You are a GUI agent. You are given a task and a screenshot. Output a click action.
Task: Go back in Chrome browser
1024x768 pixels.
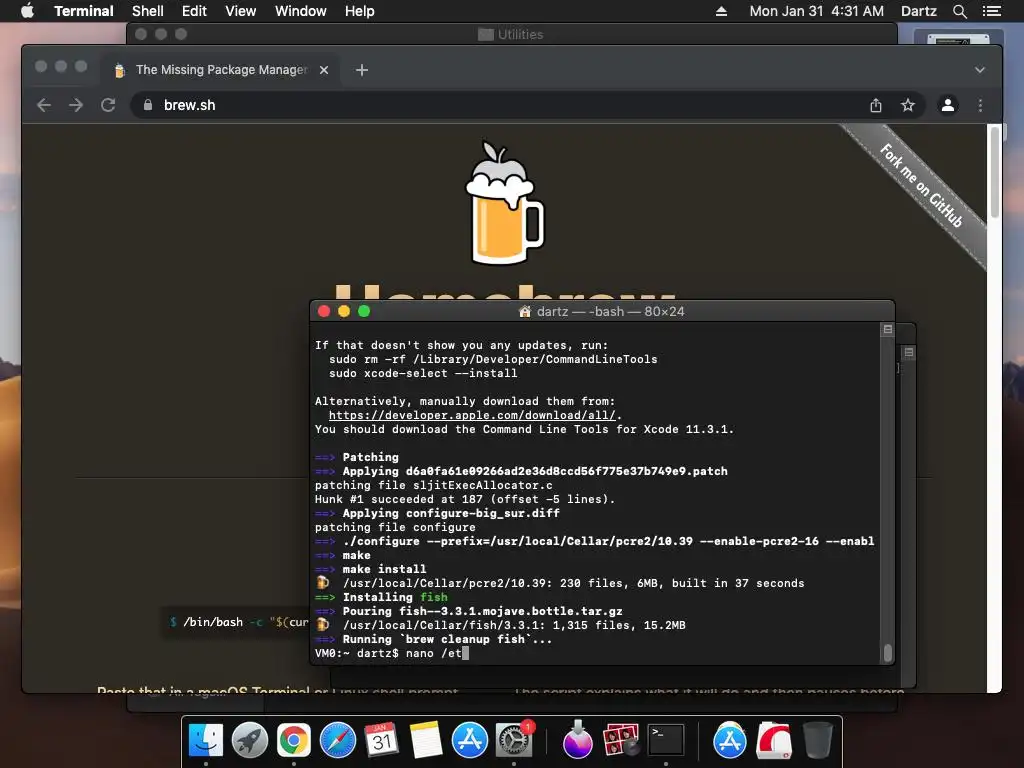click(x=44, y=105)
